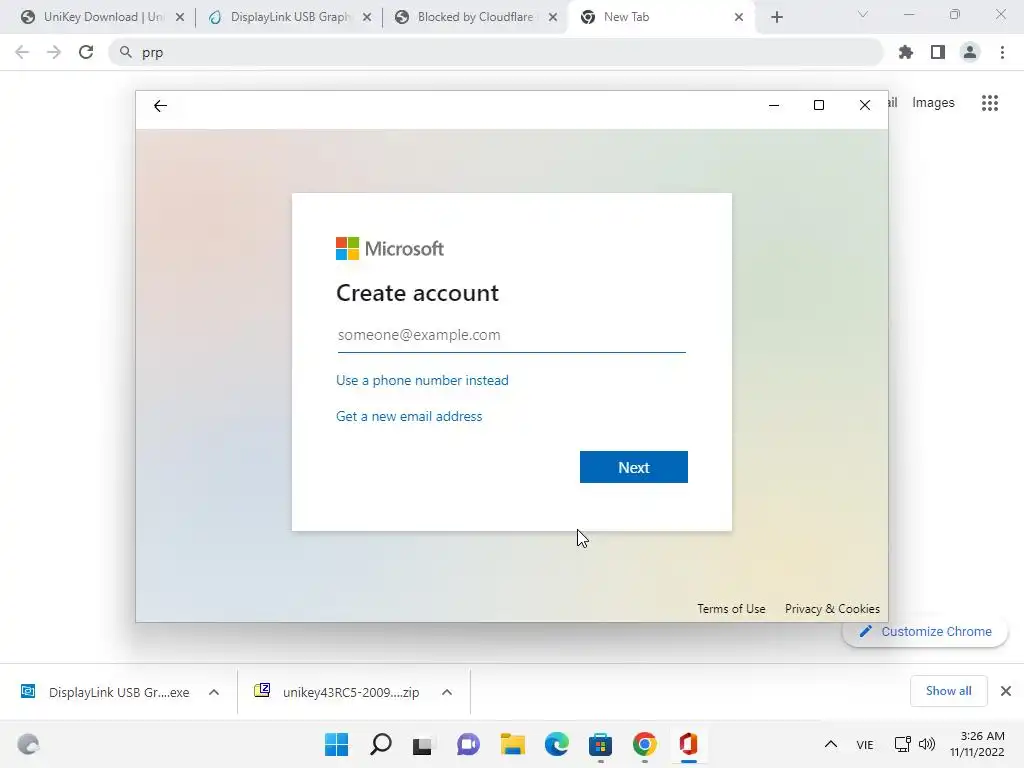
Task: Open Microsoft Store from the taskbar
Action: pos(600,744)
